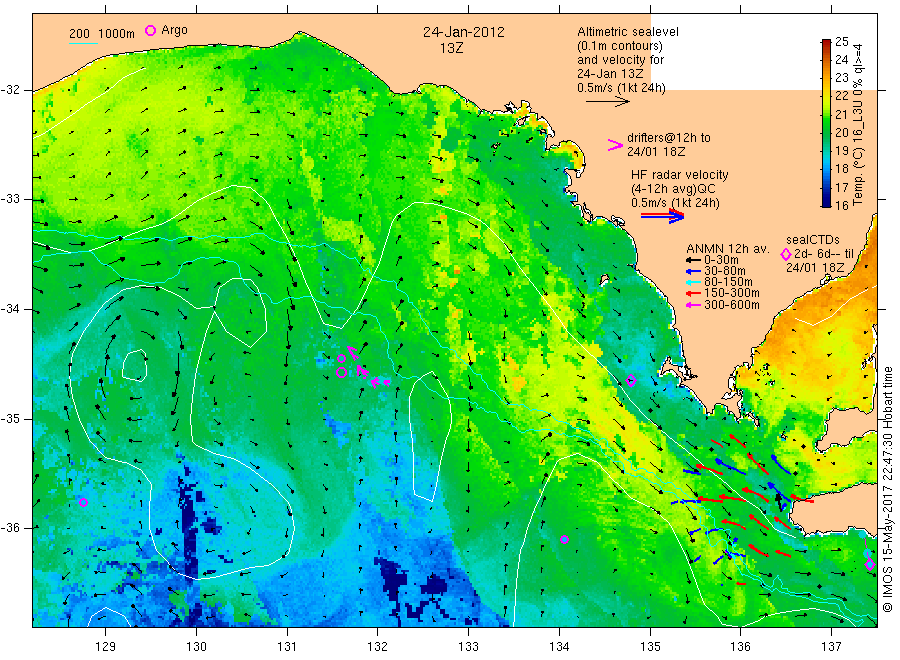Click the temperature colour bar scale
The width and height of the screenshot is (900, 660).
(x=827, y=123)
